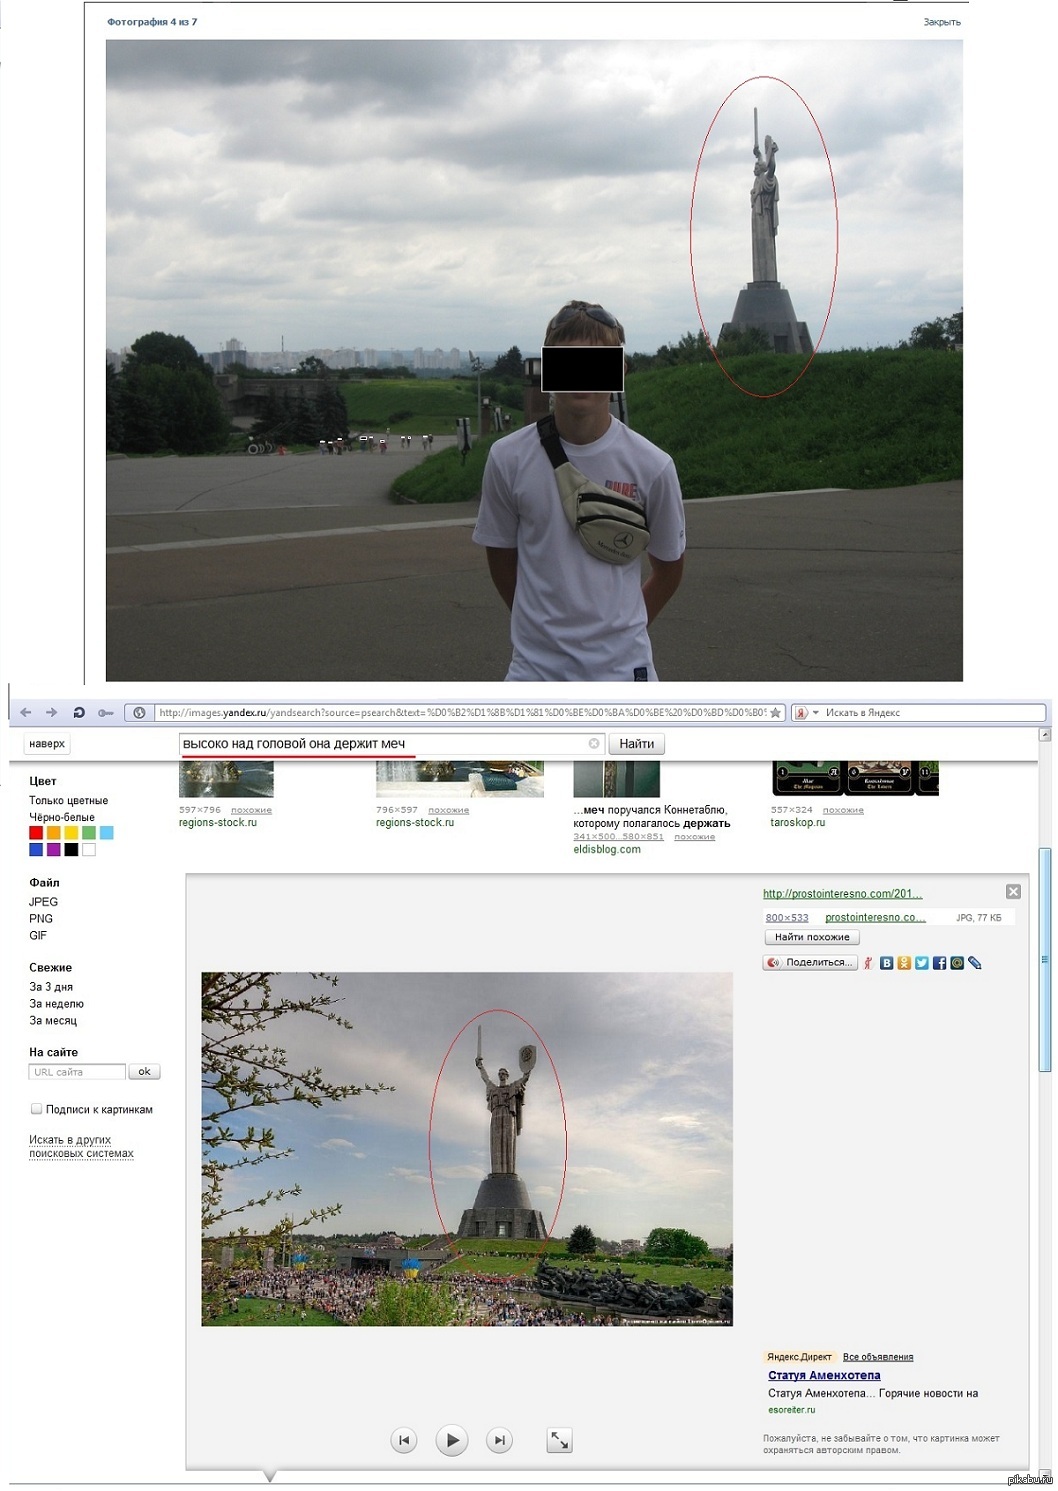The height and width of the screenshot is (1491, 1058).
Task: Skip to the next image in slideshow
Action: (x=499, y=1440)
